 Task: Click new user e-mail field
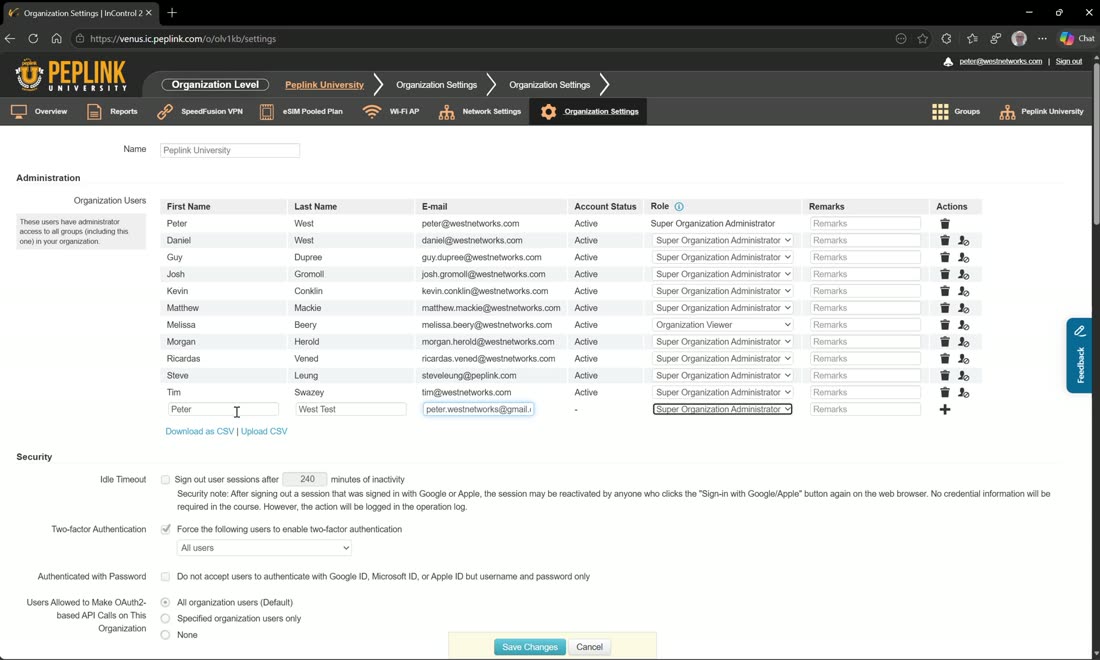[478, 409]
